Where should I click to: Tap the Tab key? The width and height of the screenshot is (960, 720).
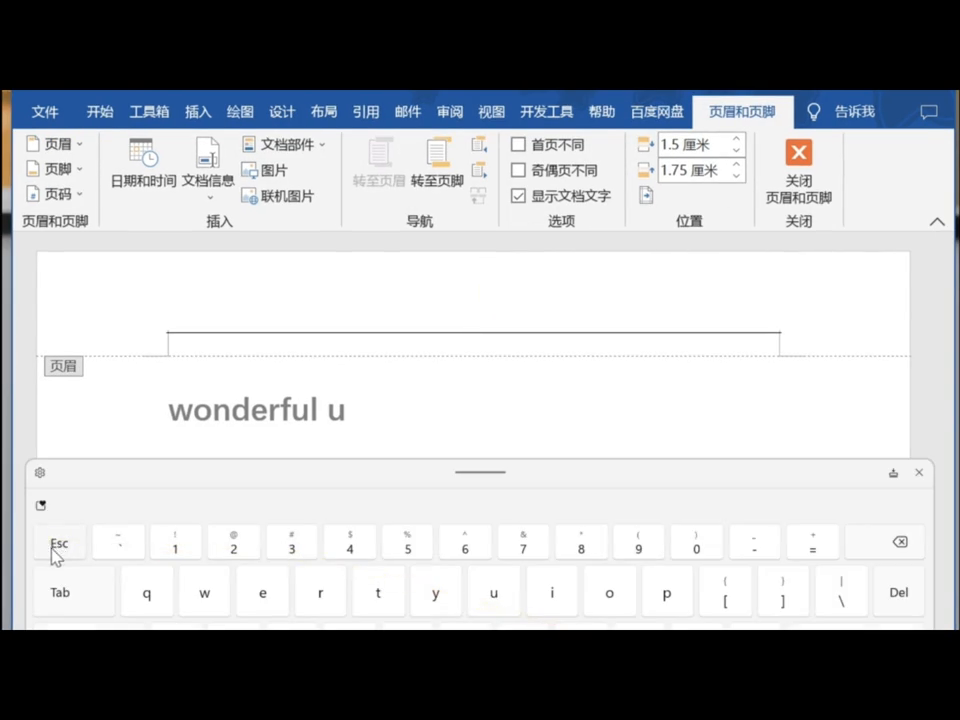click(74, 592)
